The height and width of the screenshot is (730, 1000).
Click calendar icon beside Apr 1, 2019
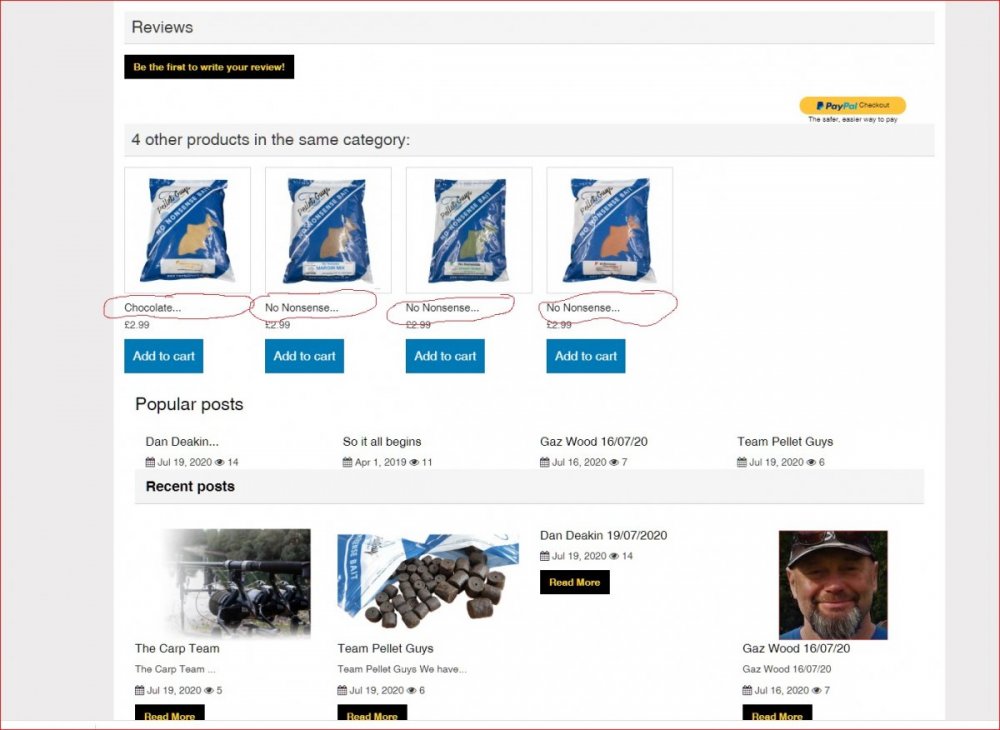[348, 462]
